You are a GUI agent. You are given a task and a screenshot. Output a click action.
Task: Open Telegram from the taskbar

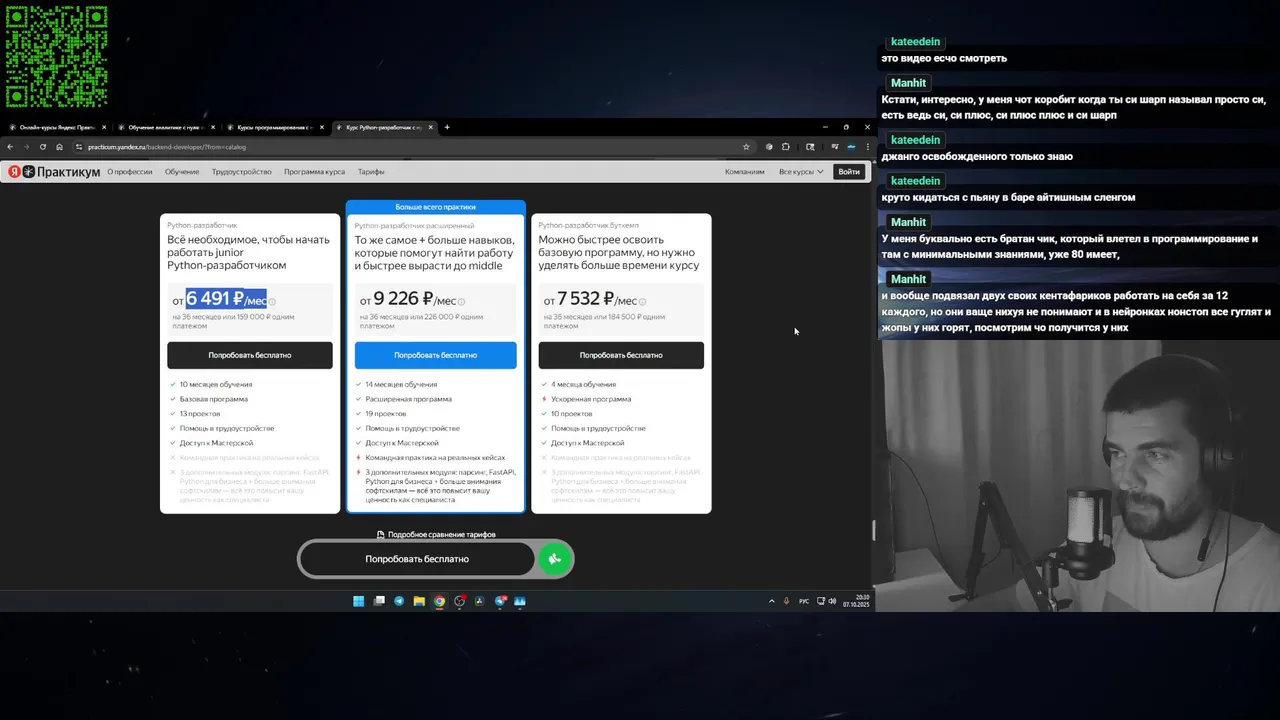tap(399, 601)
